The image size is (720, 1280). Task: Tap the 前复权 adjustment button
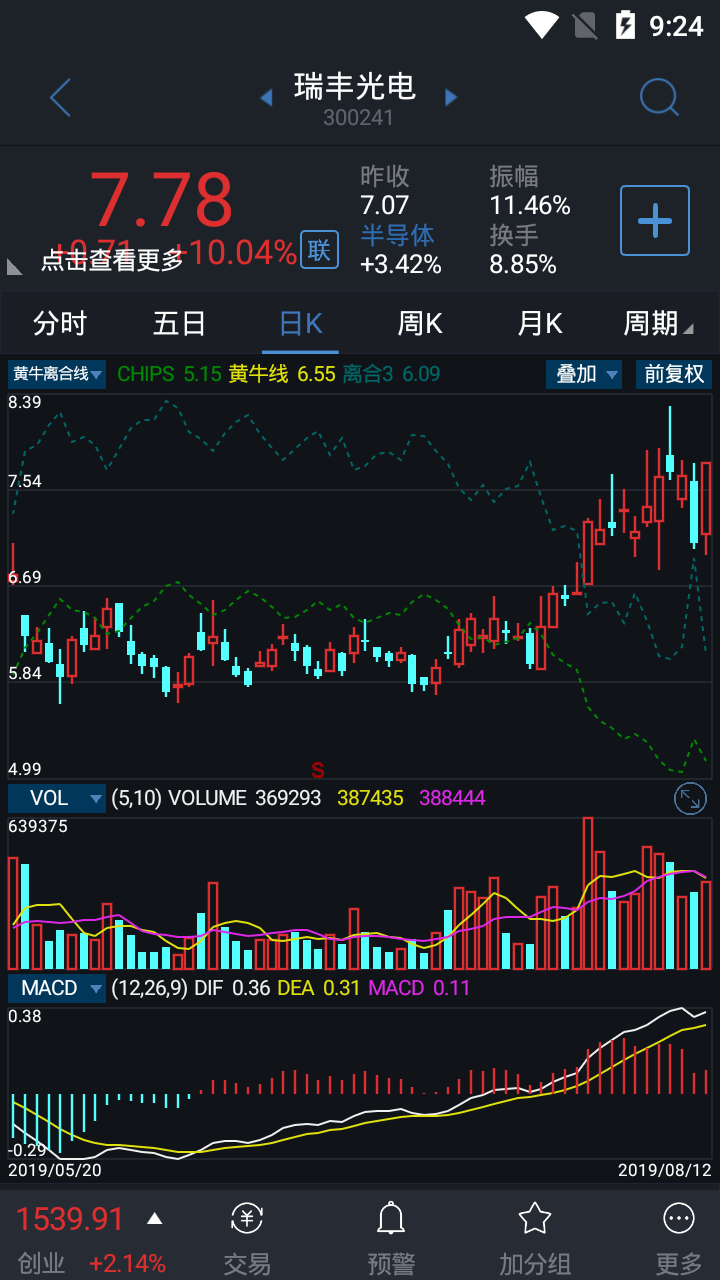point(674,375)
